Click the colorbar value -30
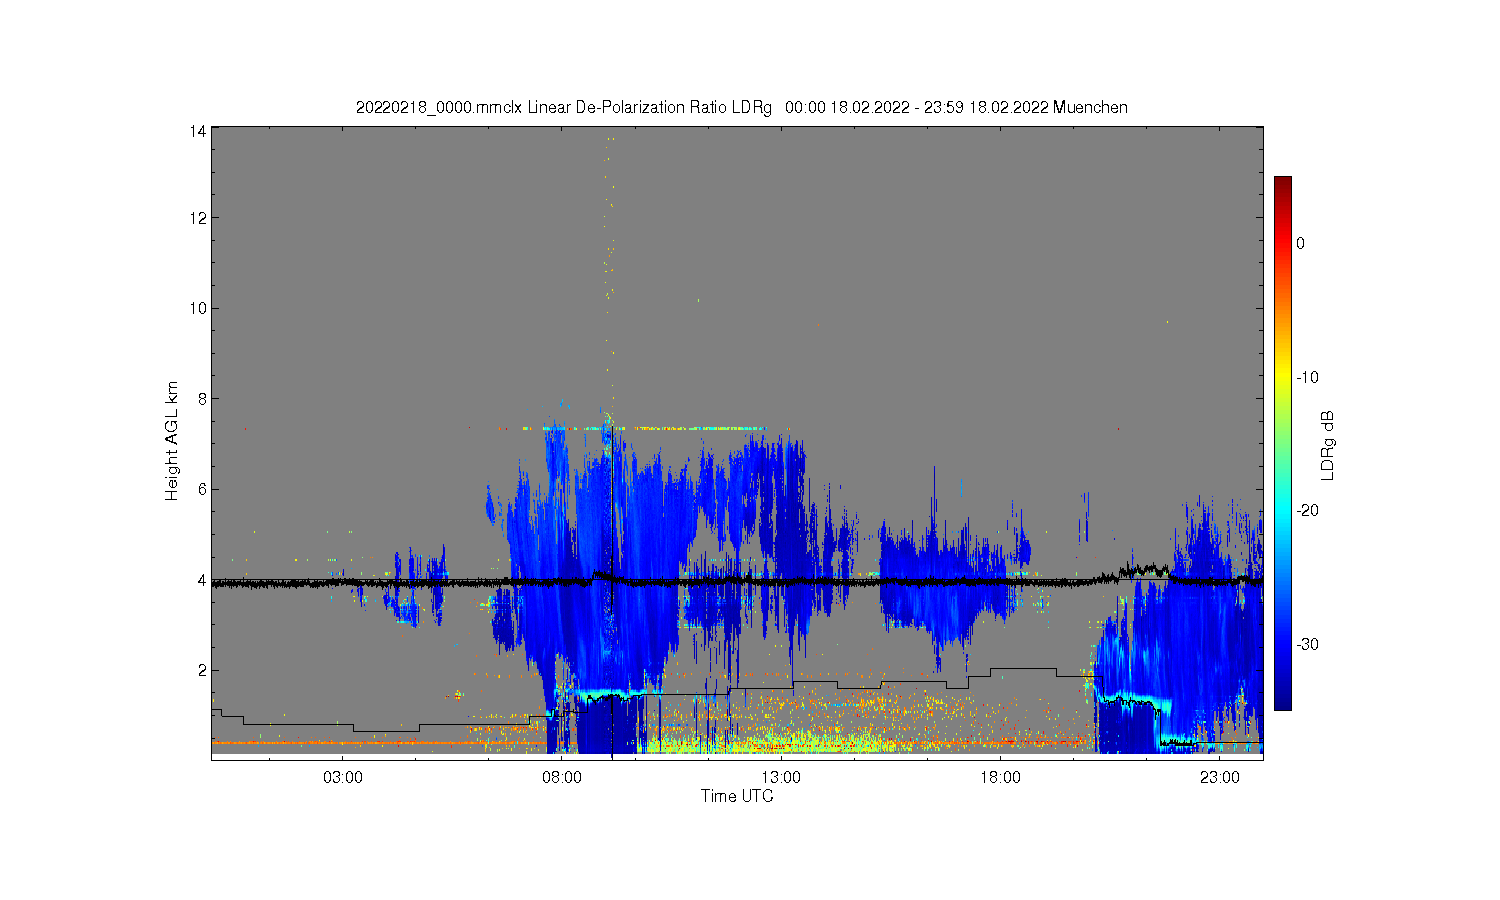This screenshot has height=900, width=1500. pyautogui.click(x=1308, y=644)
